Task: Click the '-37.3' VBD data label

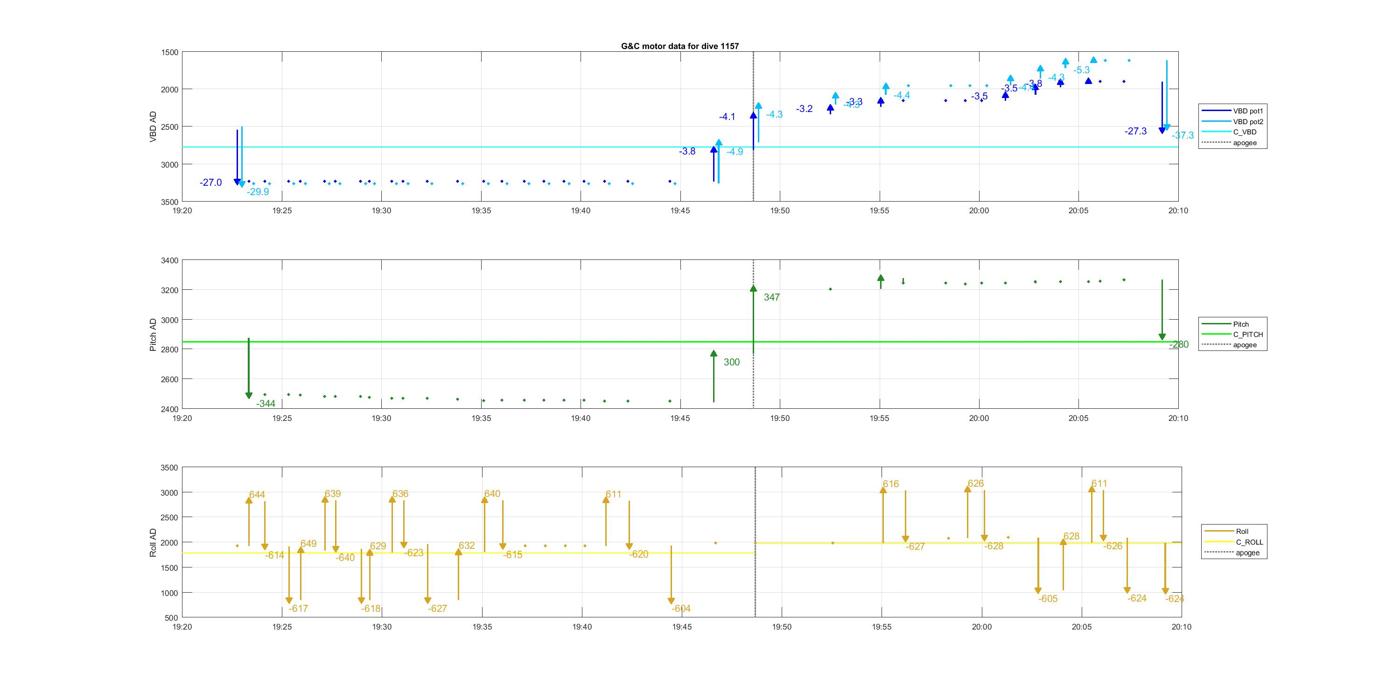Action: (x=1183, y=135)
